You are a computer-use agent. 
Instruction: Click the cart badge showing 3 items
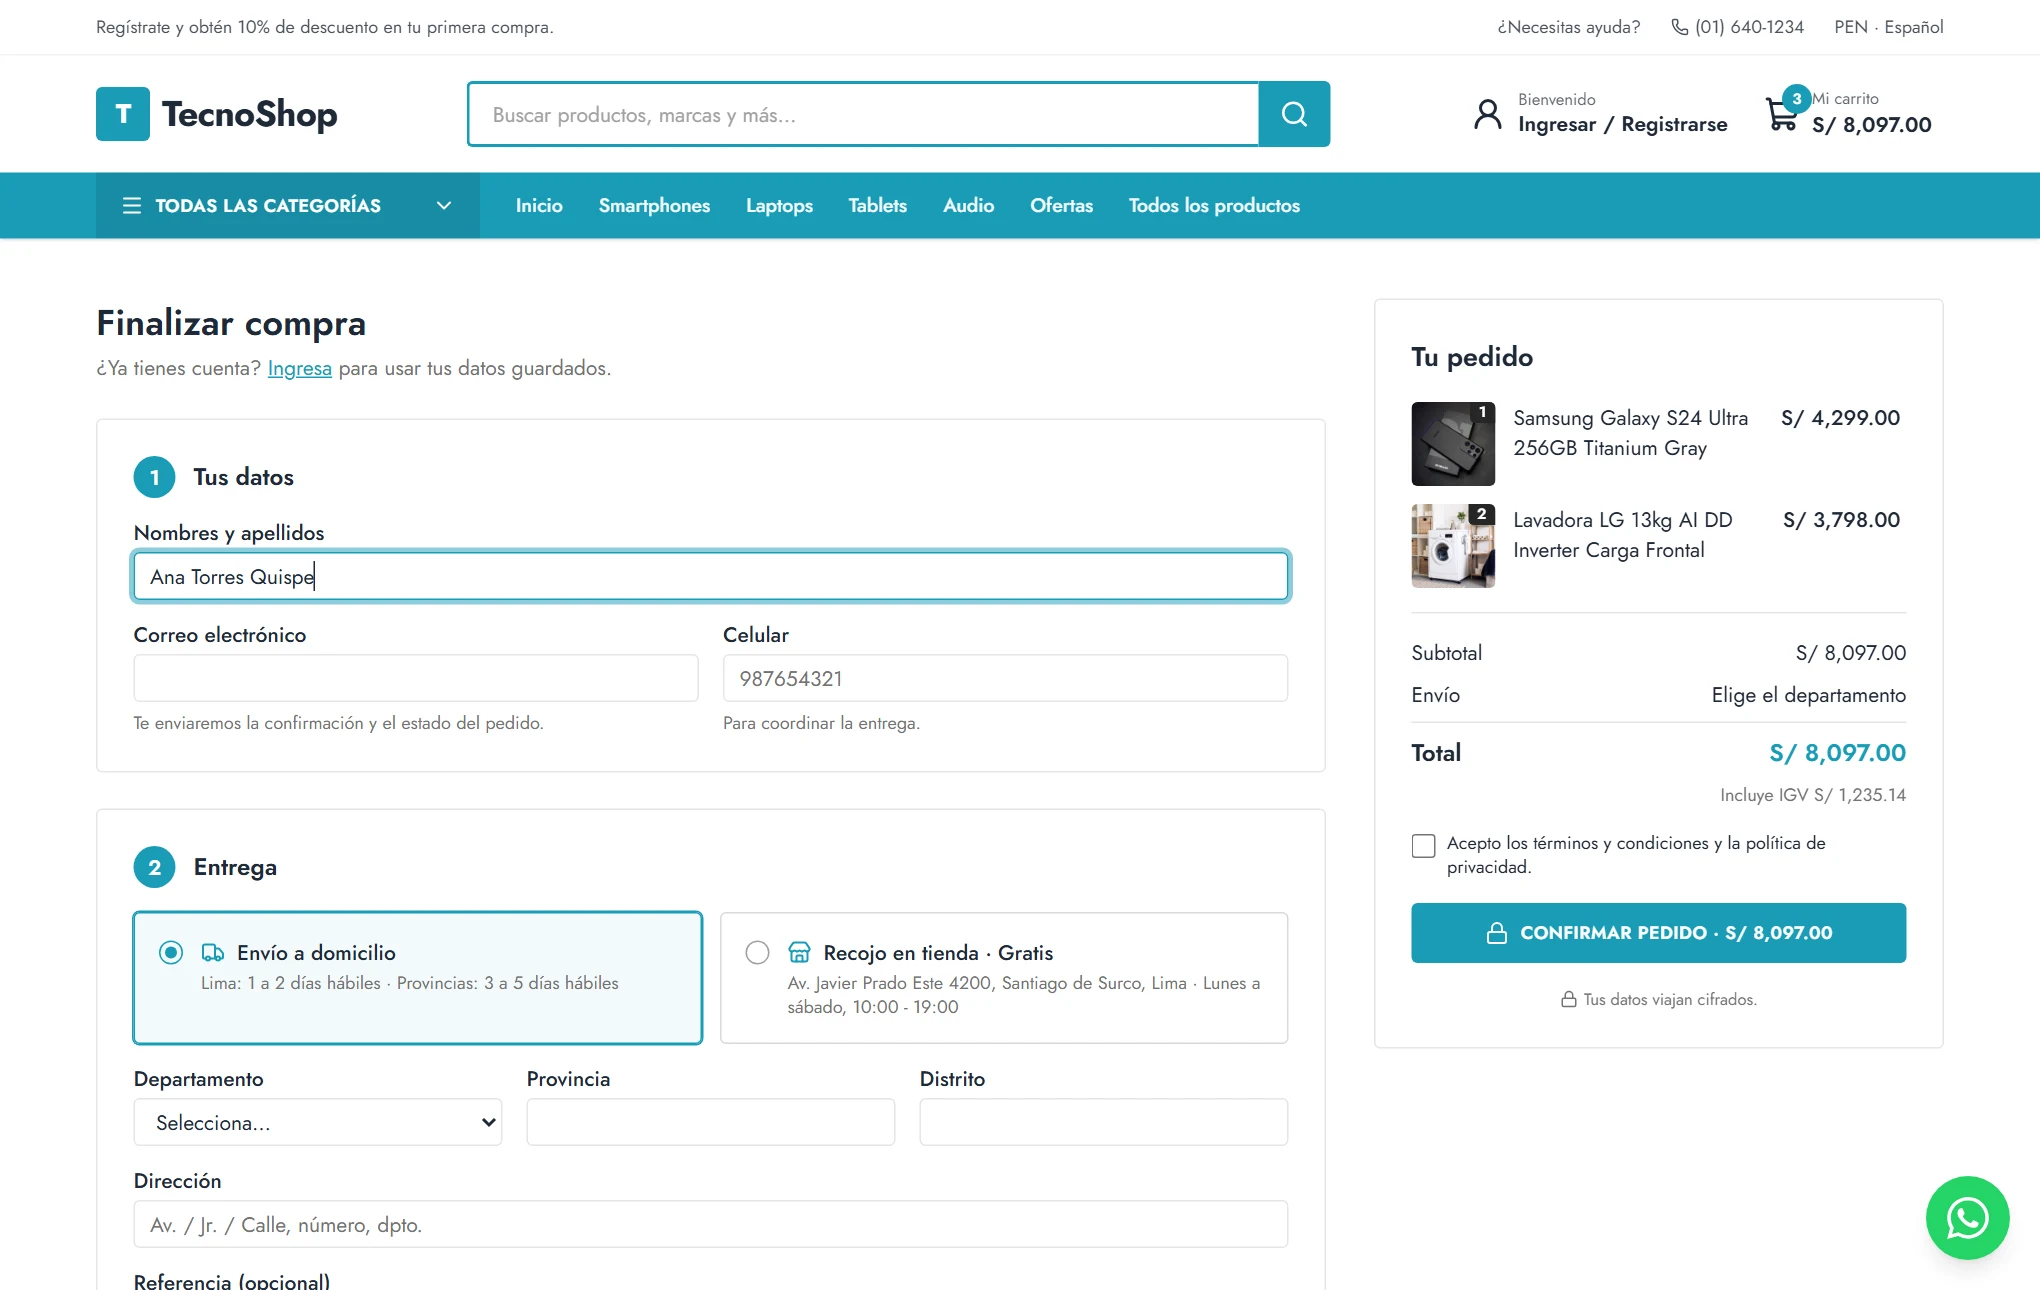(x=1797, y=99)
